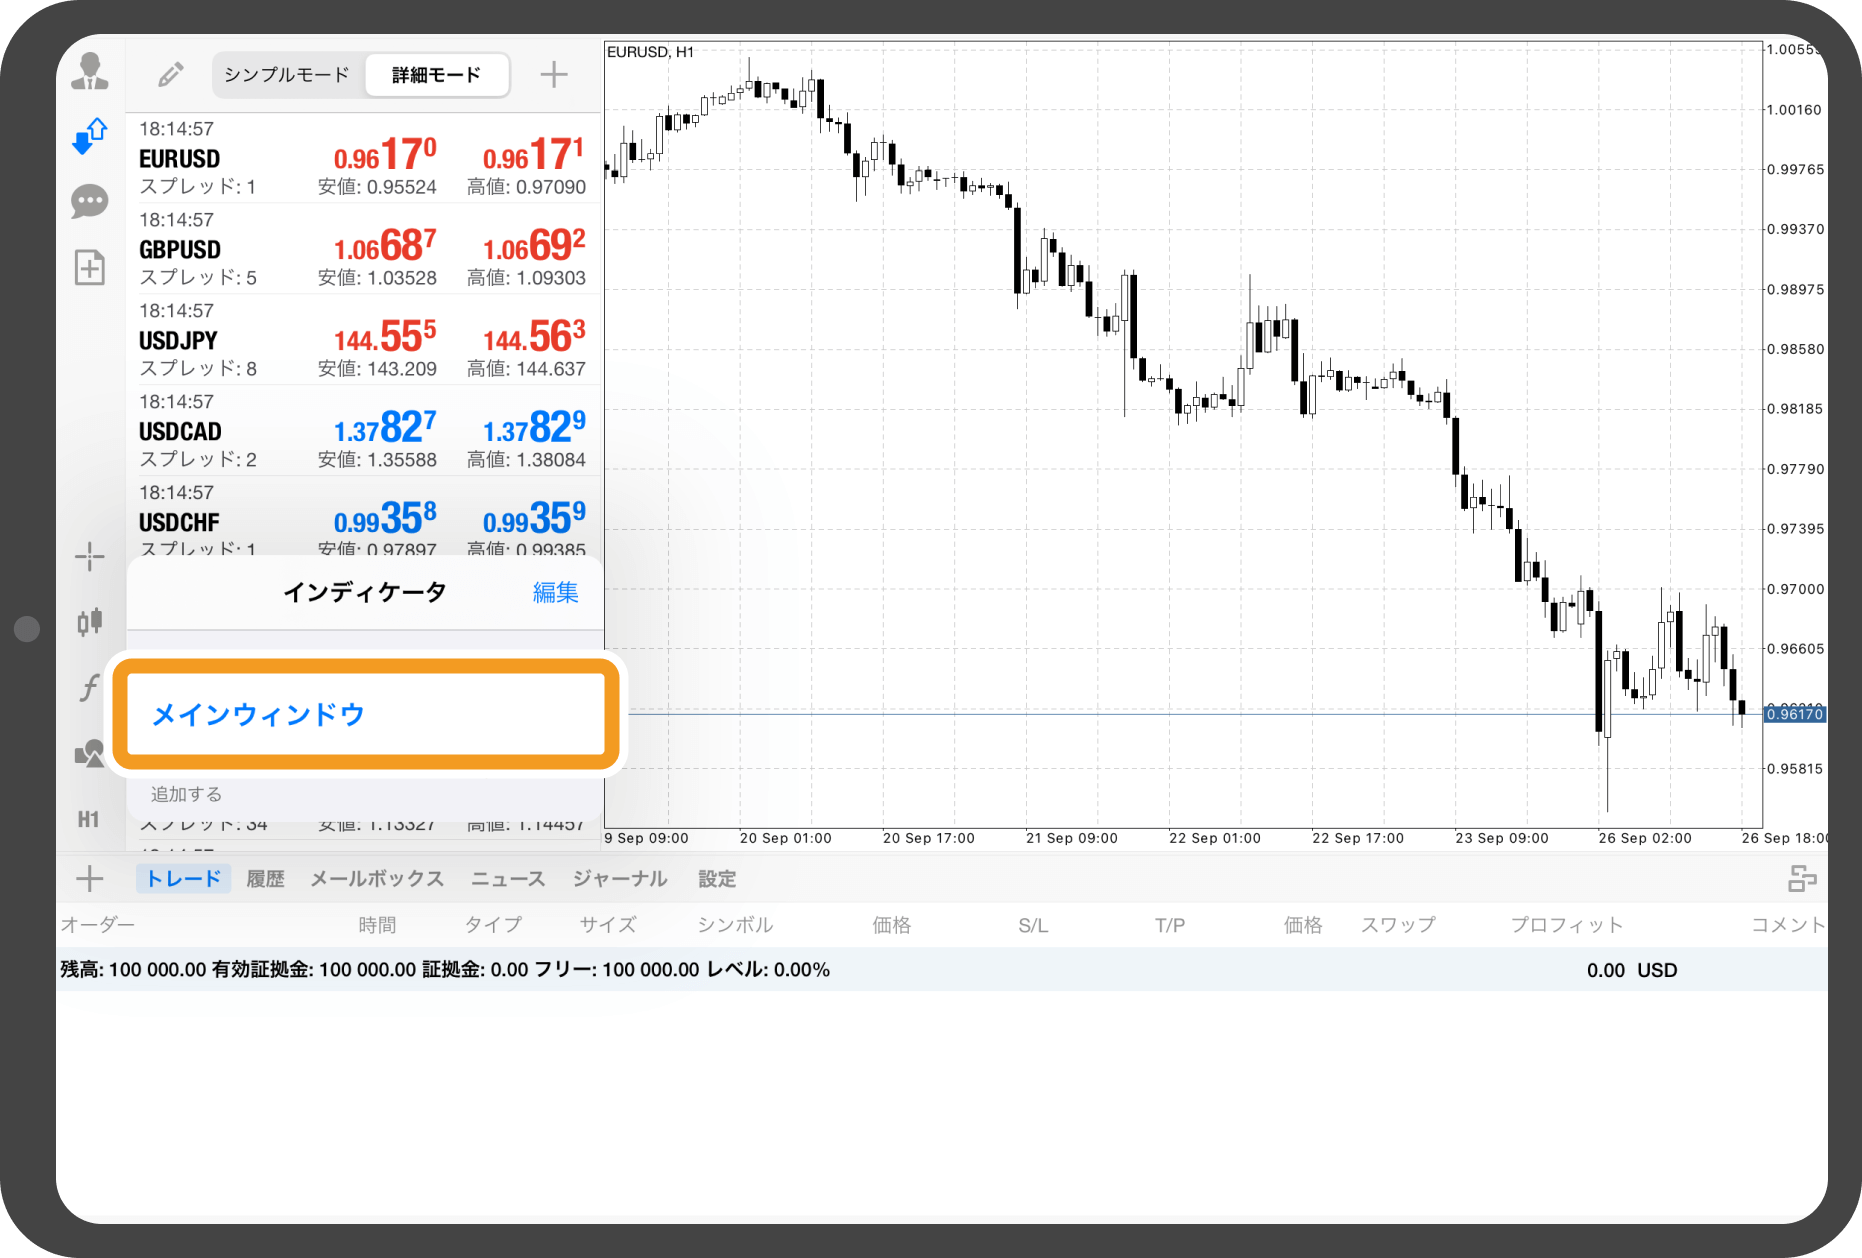Switch to 詳細モード
The width and height of the screenshot is (1862, 1258).
436,75
